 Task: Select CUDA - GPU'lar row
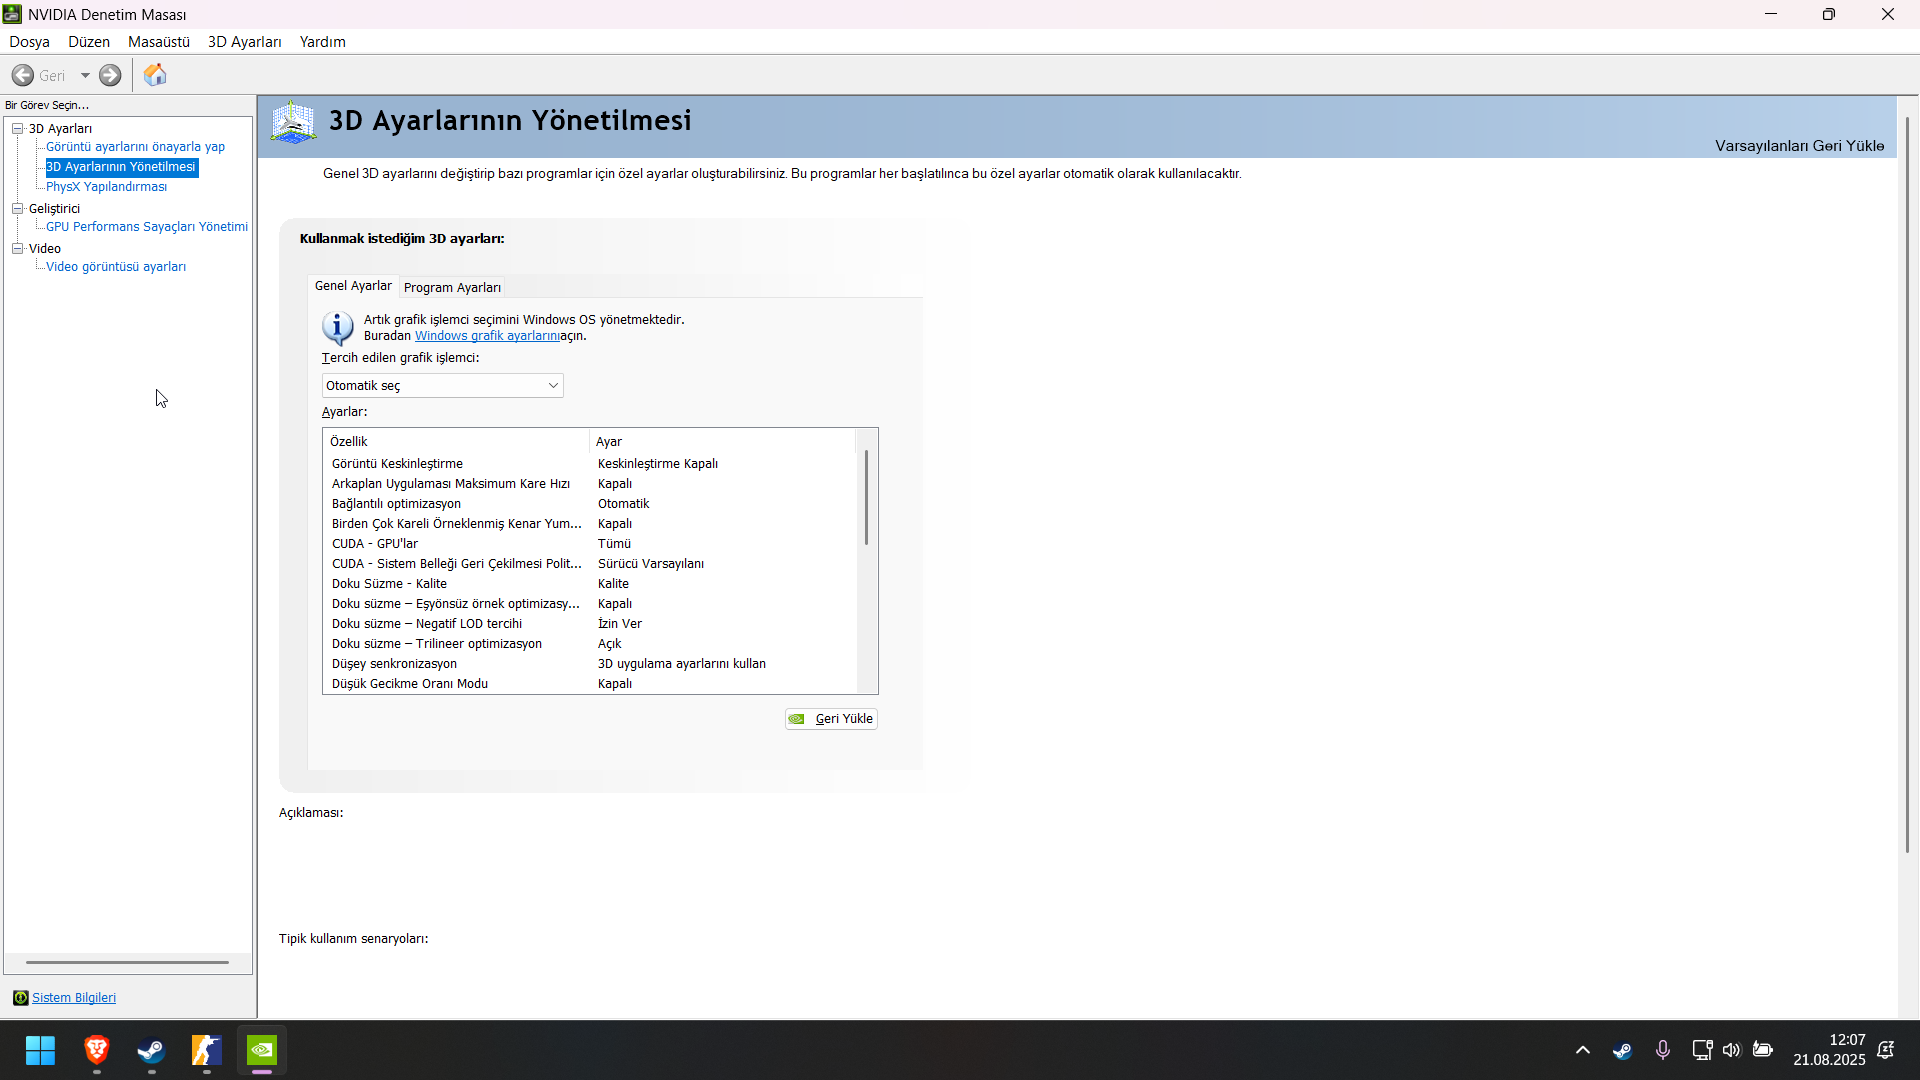click(x=592, y=544)
